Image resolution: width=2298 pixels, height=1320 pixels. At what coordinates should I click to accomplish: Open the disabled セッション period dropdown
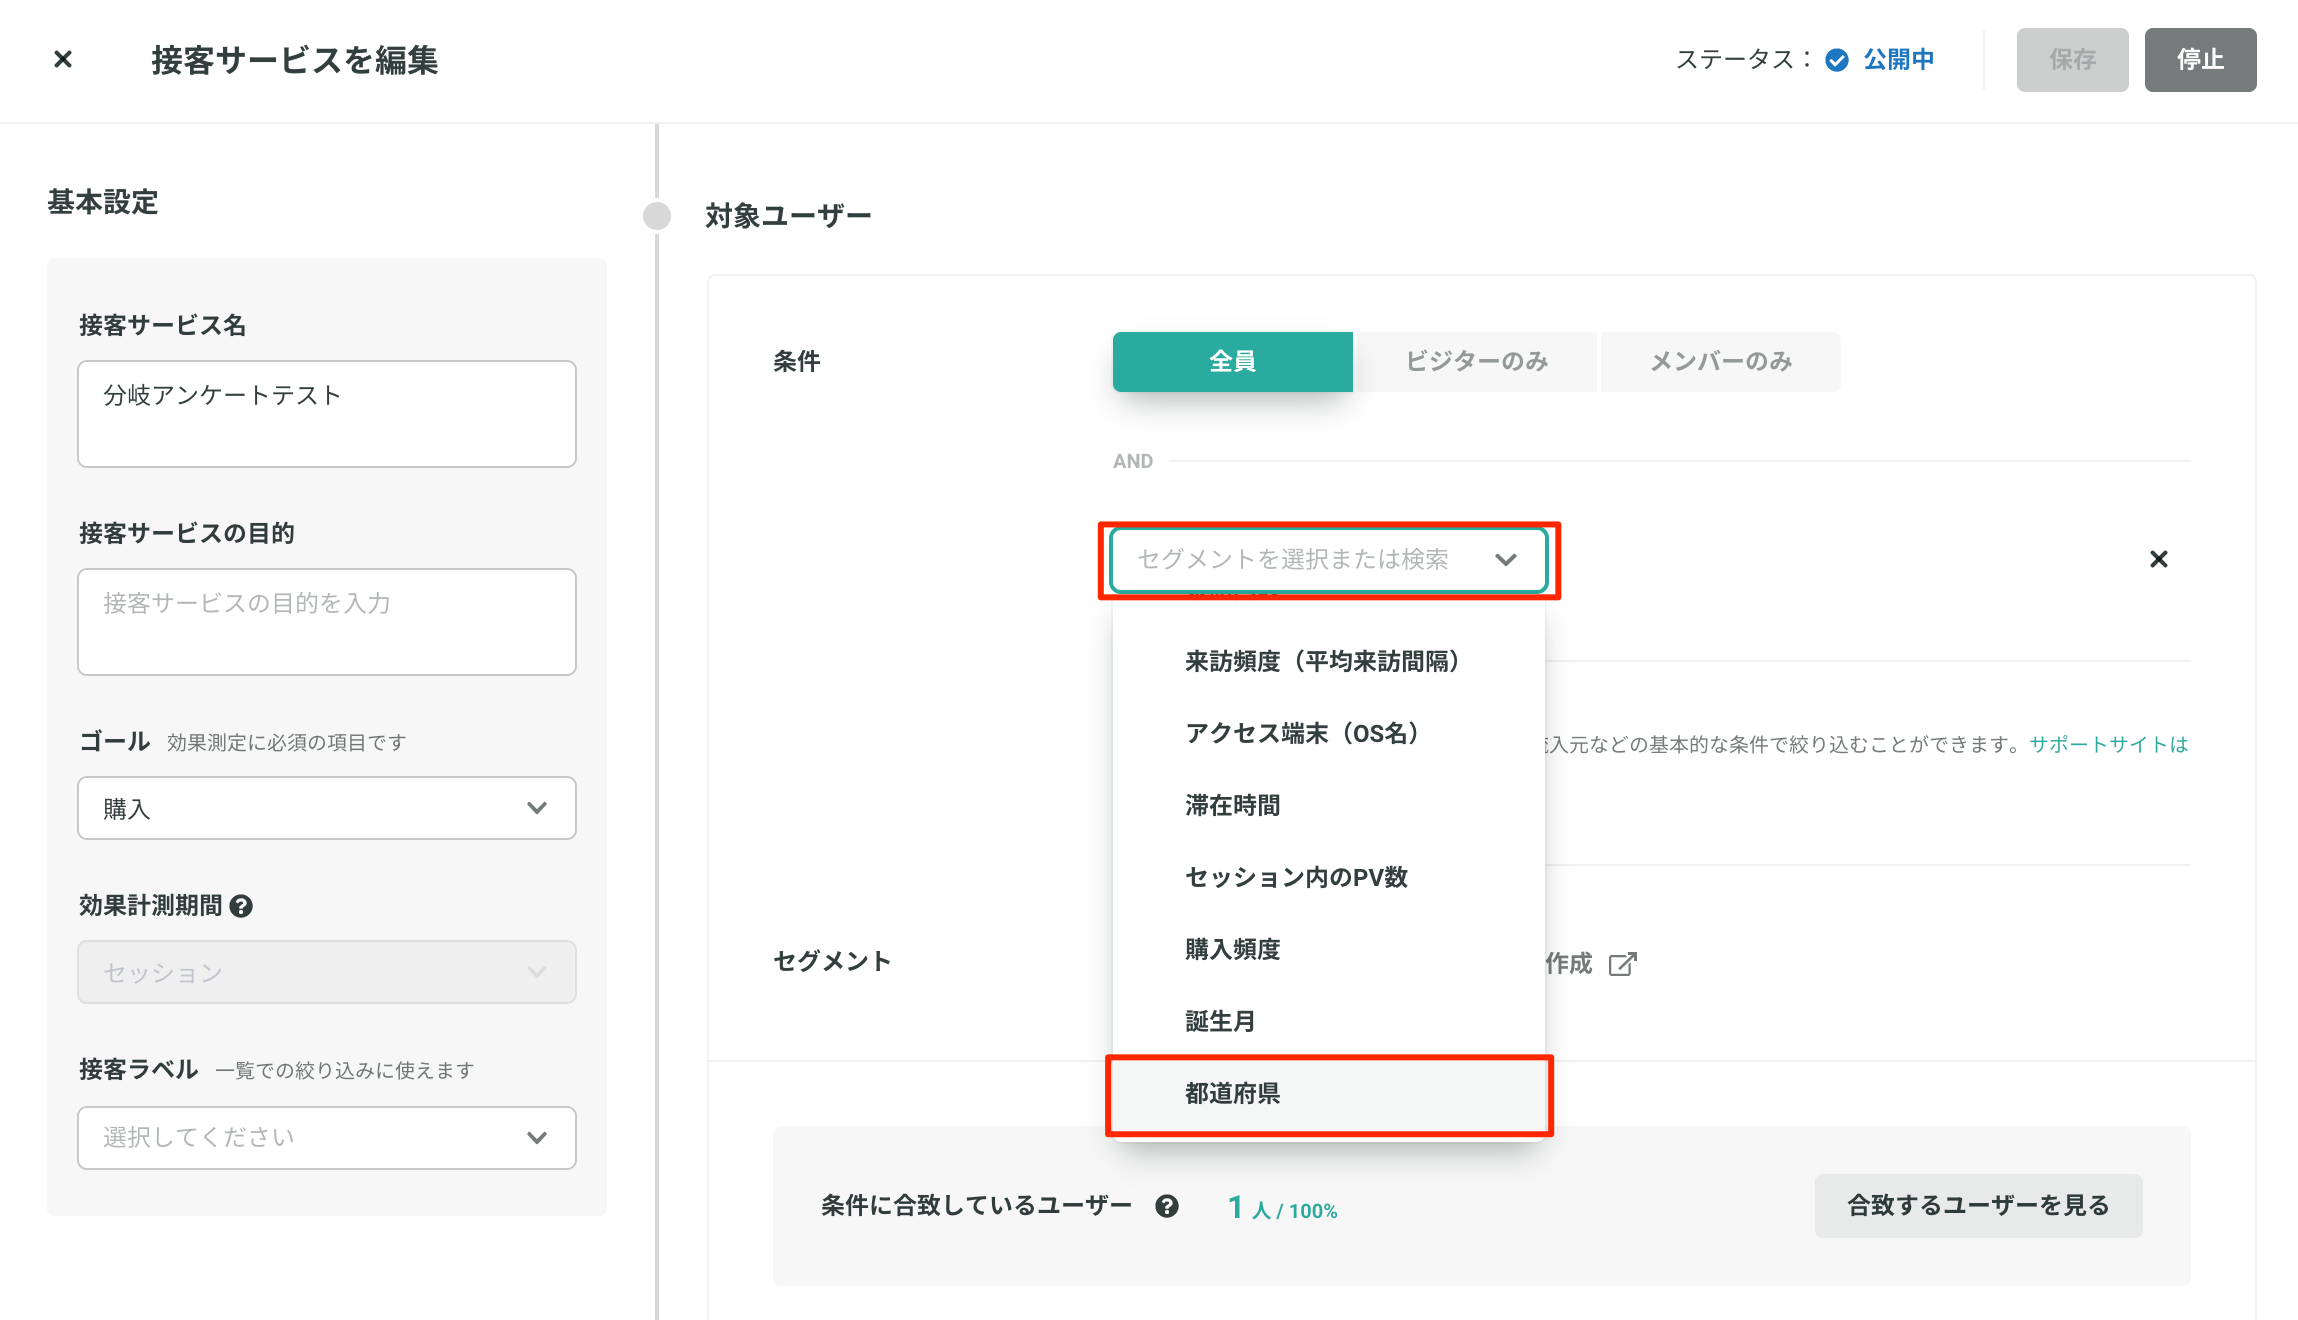point(327,972)
